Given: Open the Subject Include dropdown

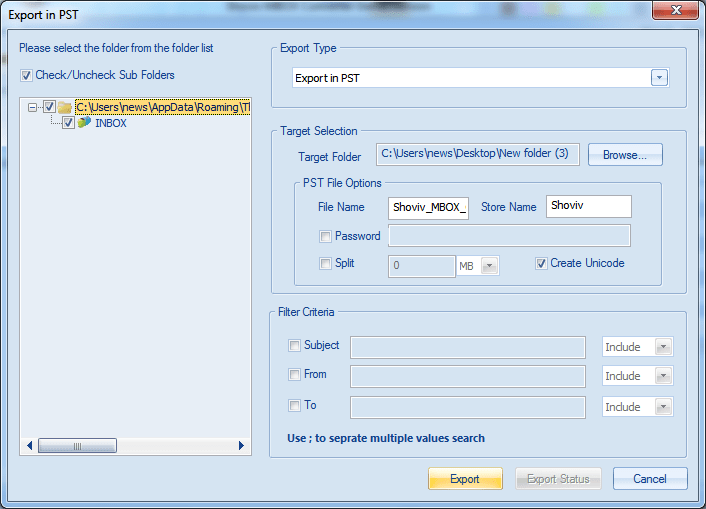Looking at the screenshot, I should (x=662, y=347).
